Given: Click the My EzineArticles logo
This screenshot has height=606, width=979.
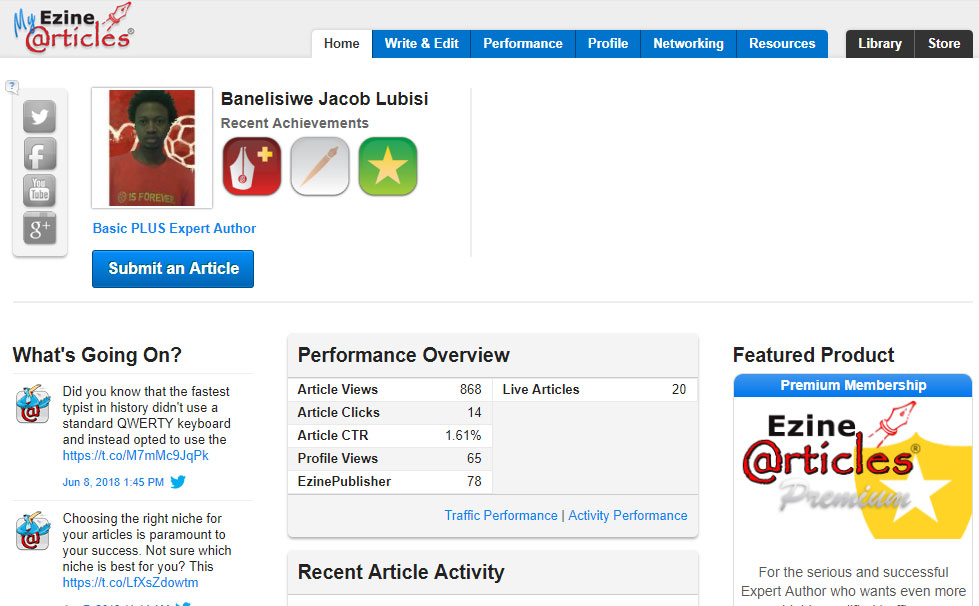Looking at the screenshot, I should (x=74, y=27).
